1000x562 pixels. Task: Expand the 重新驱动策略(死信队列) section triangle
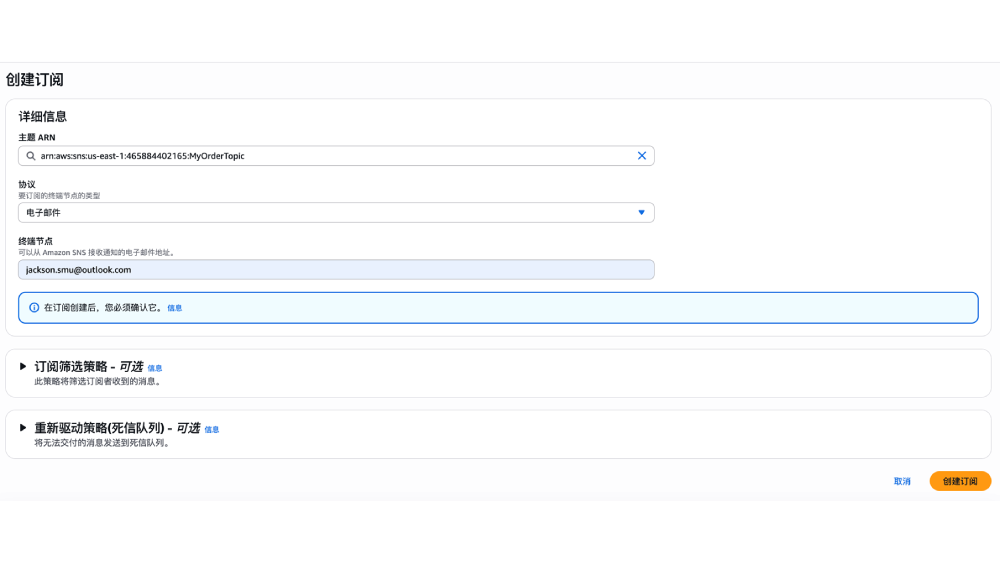click(23, 427)
